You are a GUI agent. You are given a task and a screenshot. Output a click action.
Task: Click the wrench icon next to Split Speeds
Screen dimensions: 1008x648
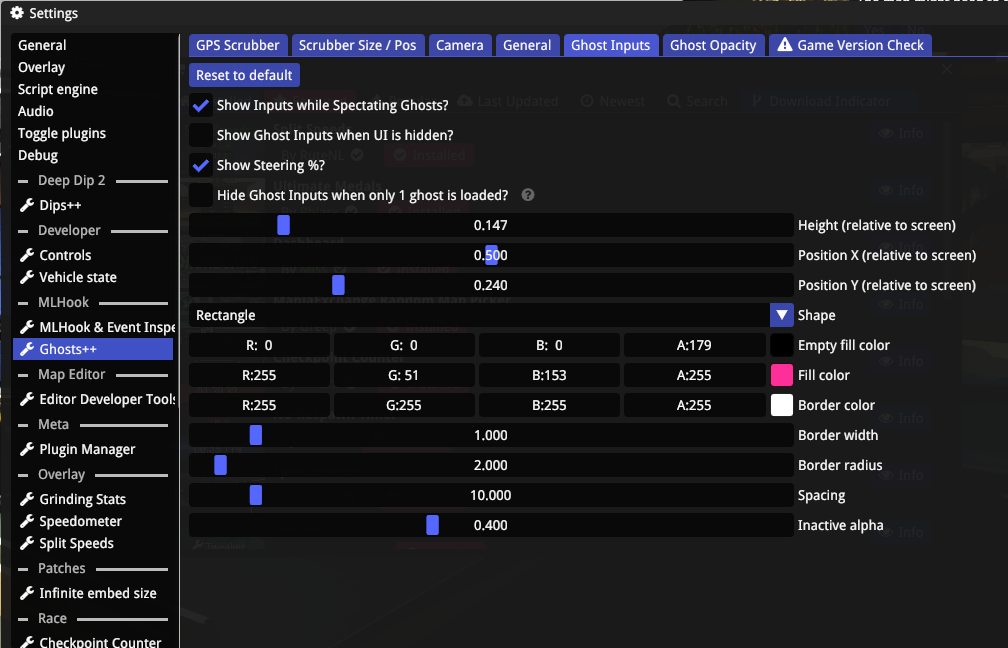click(27, 543)
